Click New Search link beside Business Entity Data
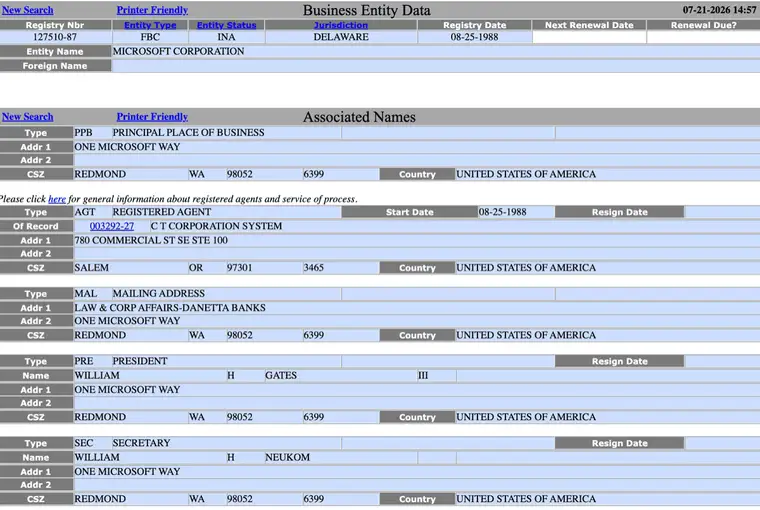The width and height of the screenshot is (760, 510). tap(28, 10)
